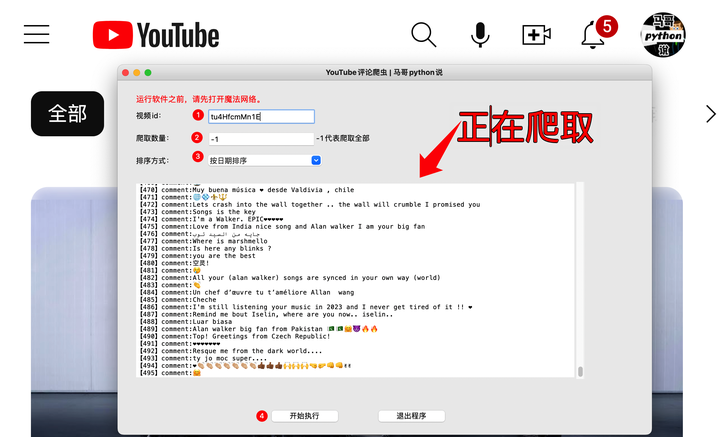The width and height of the screenshot is (720, 437).
Task: Click the YouTube logo
Action: pyautogui.click(x=156, y=35)
